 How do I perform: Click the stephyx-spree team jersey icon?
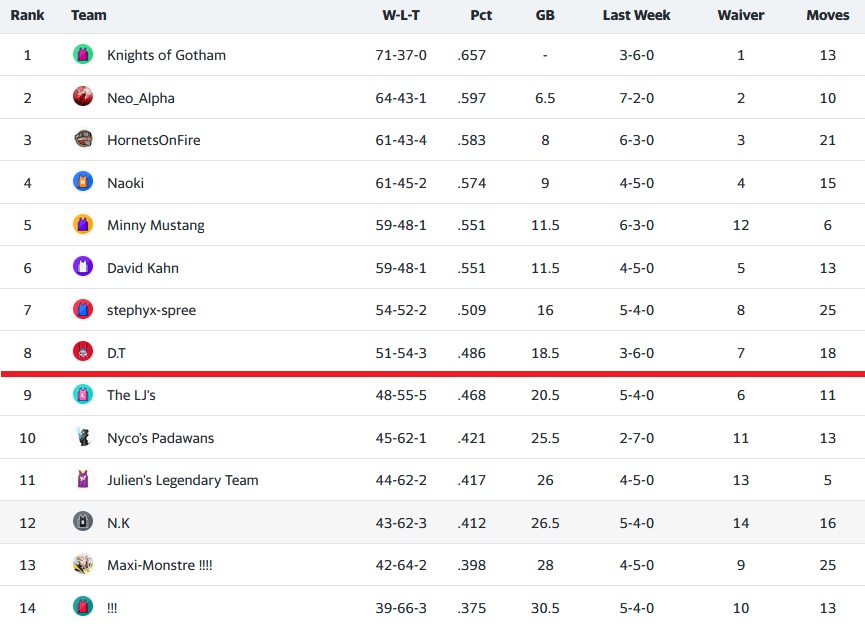tap(83, 310)
